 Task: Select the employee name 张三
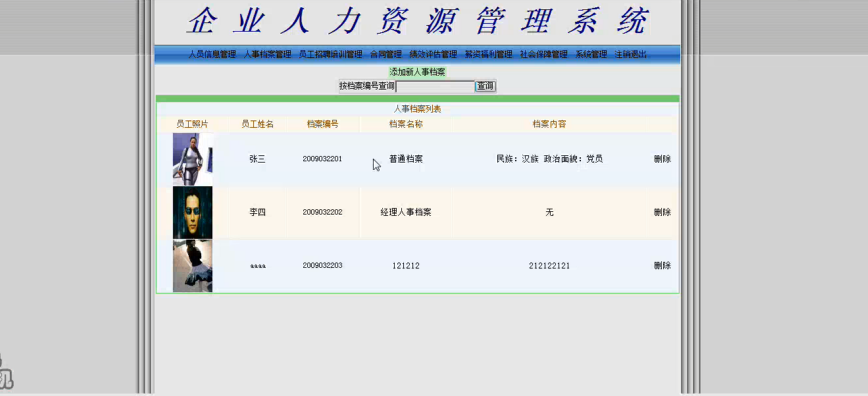pos(257,159)
